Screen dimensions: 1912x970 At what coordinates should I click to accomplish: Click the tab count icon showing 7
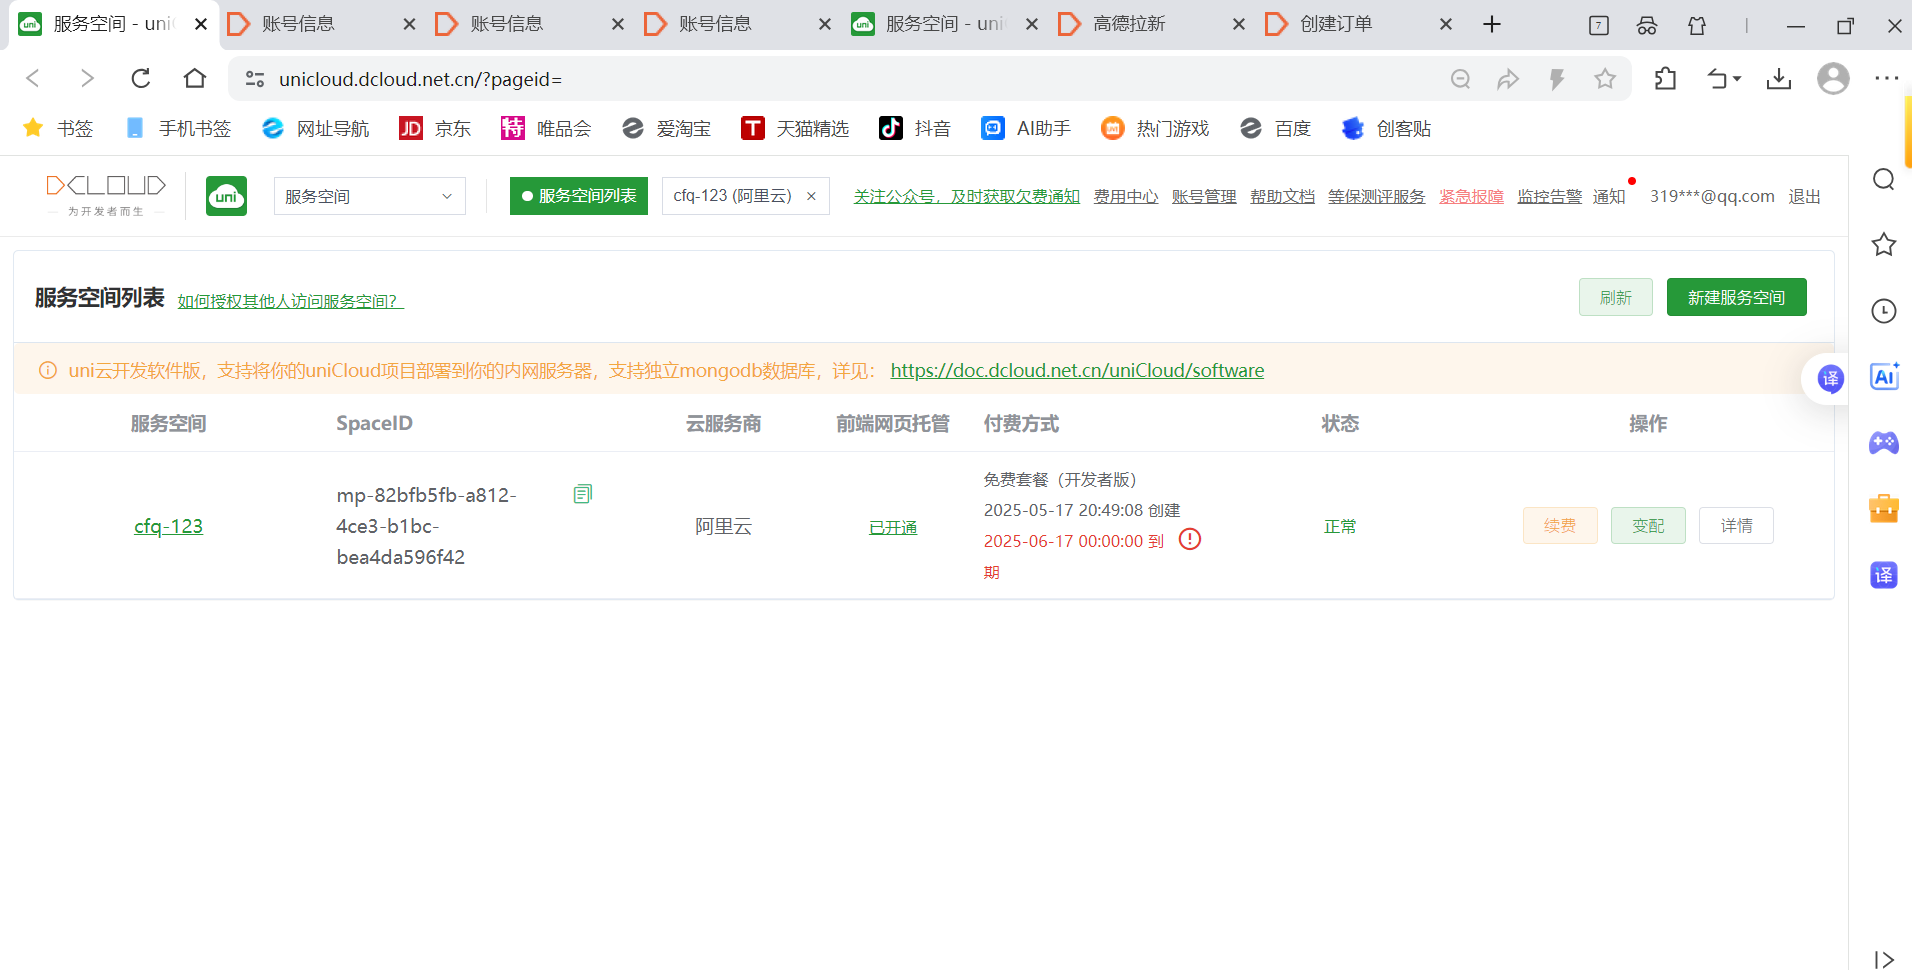tap(1599, 25)
